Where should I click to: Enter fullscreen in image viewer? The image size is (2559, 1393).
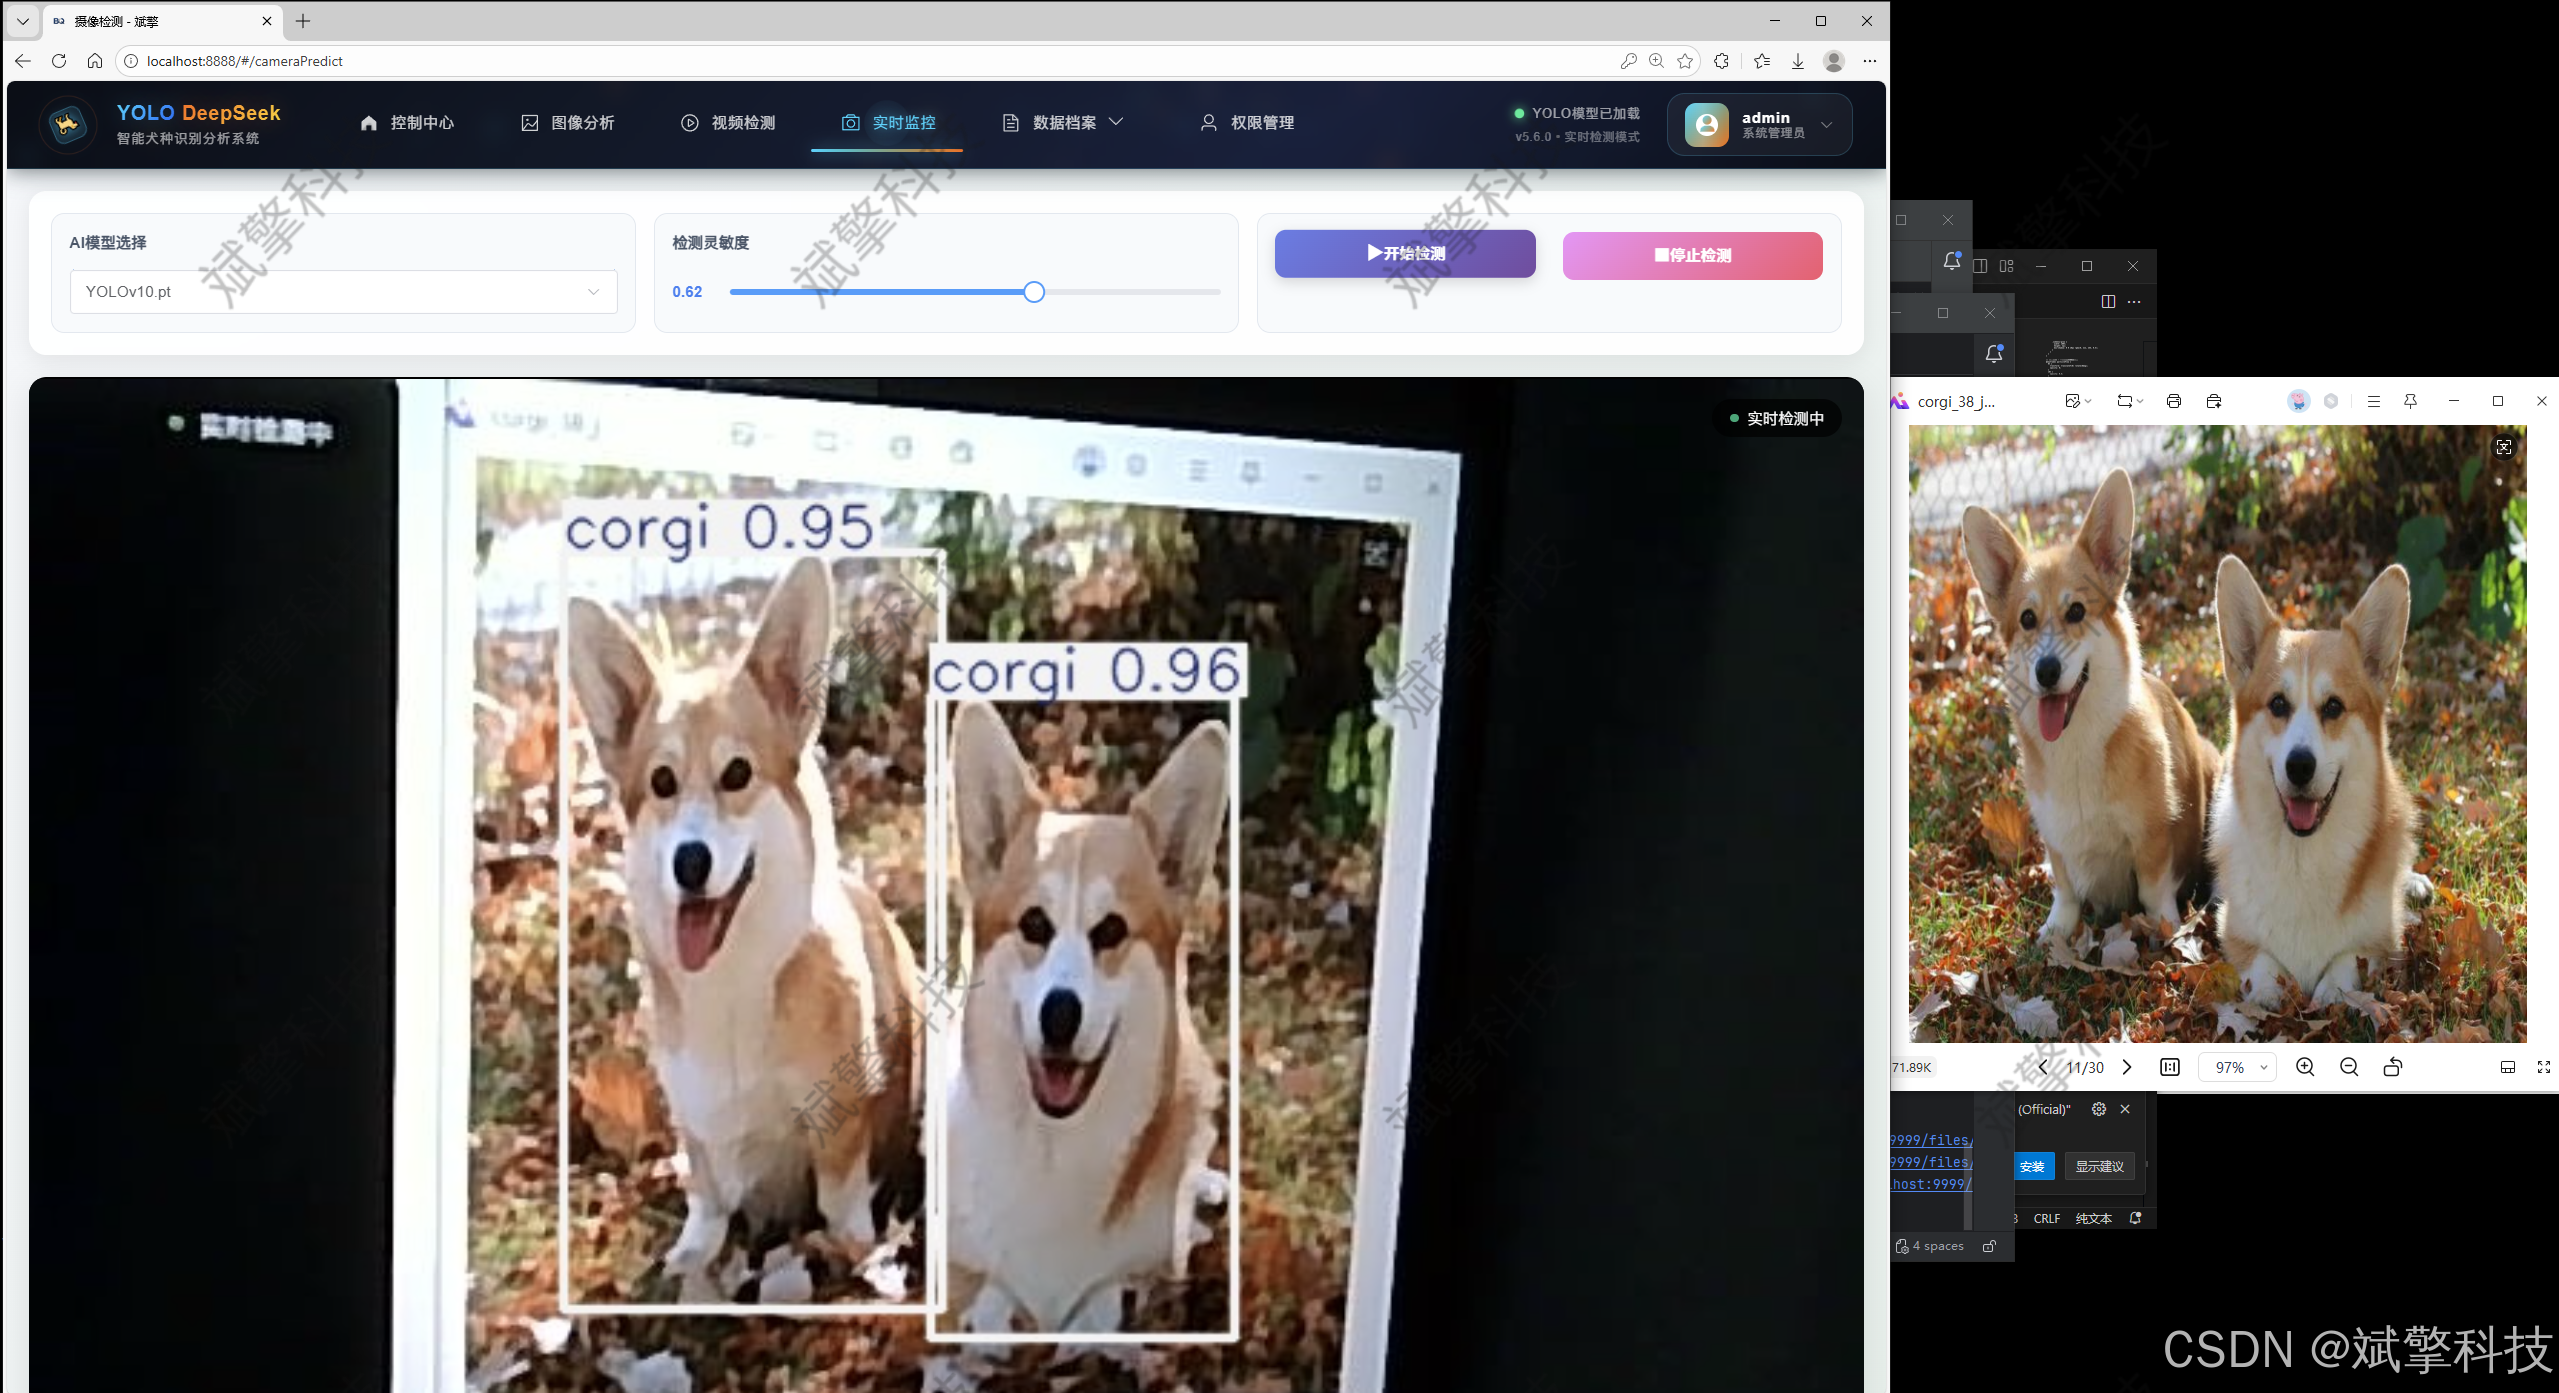[2544, 1067]
